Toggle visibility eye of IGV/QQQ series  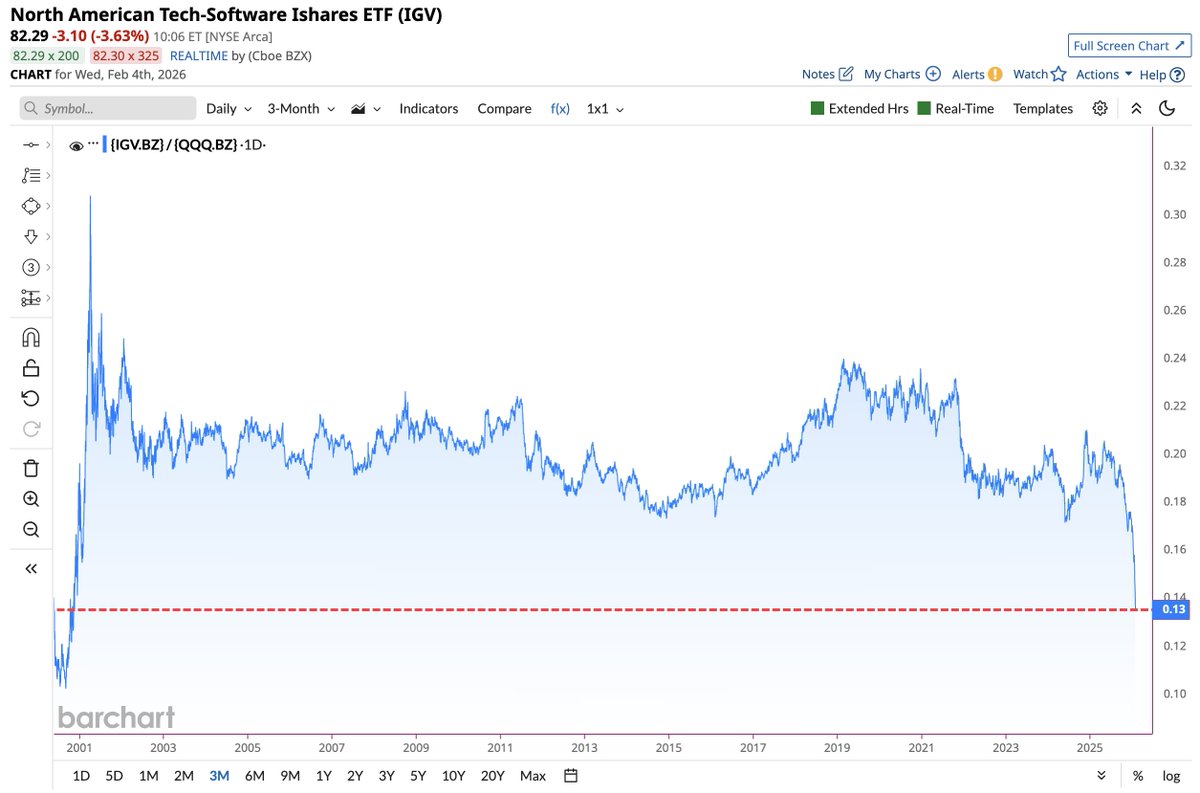point(76,146)
